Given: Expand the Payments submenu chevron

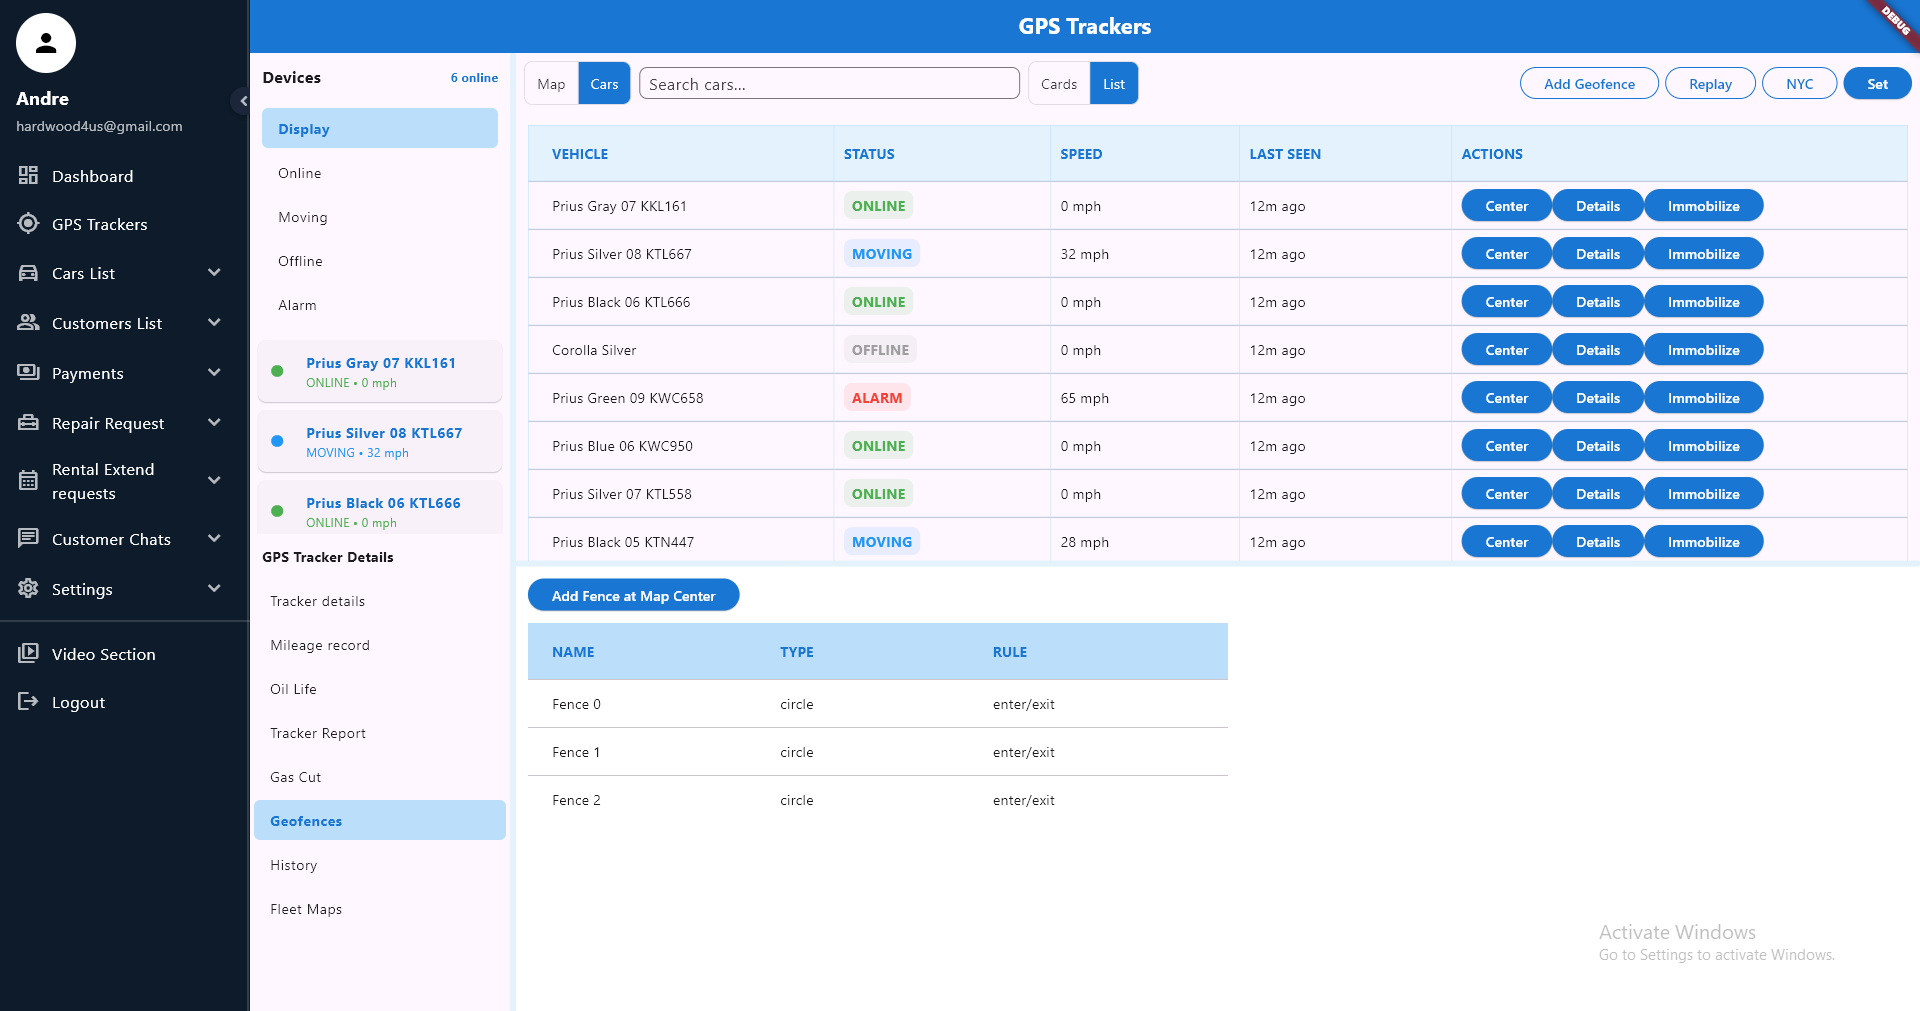Looking at the screenshot, I should [x=214, y=373].
